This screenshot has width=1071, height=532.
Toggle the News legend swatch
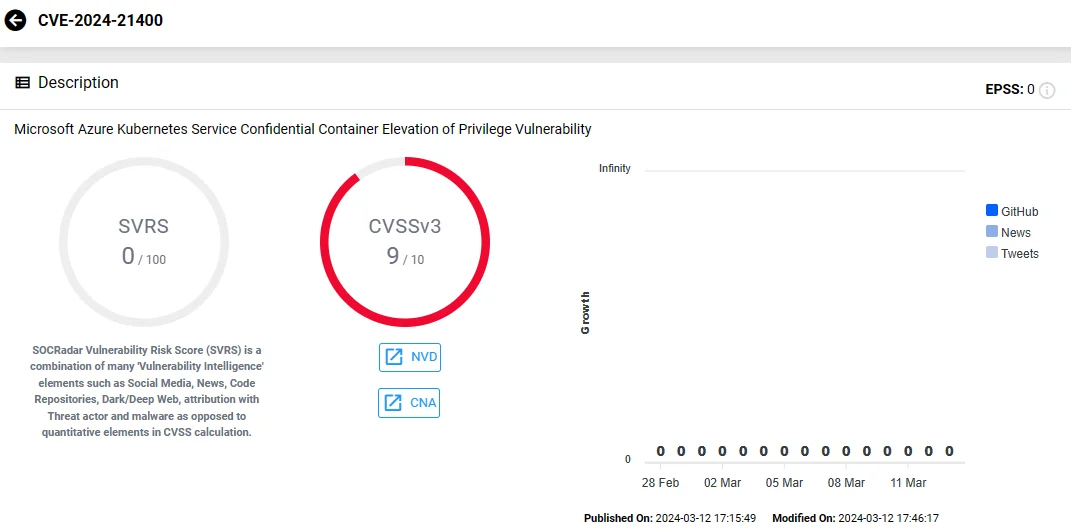click(992, 232)
